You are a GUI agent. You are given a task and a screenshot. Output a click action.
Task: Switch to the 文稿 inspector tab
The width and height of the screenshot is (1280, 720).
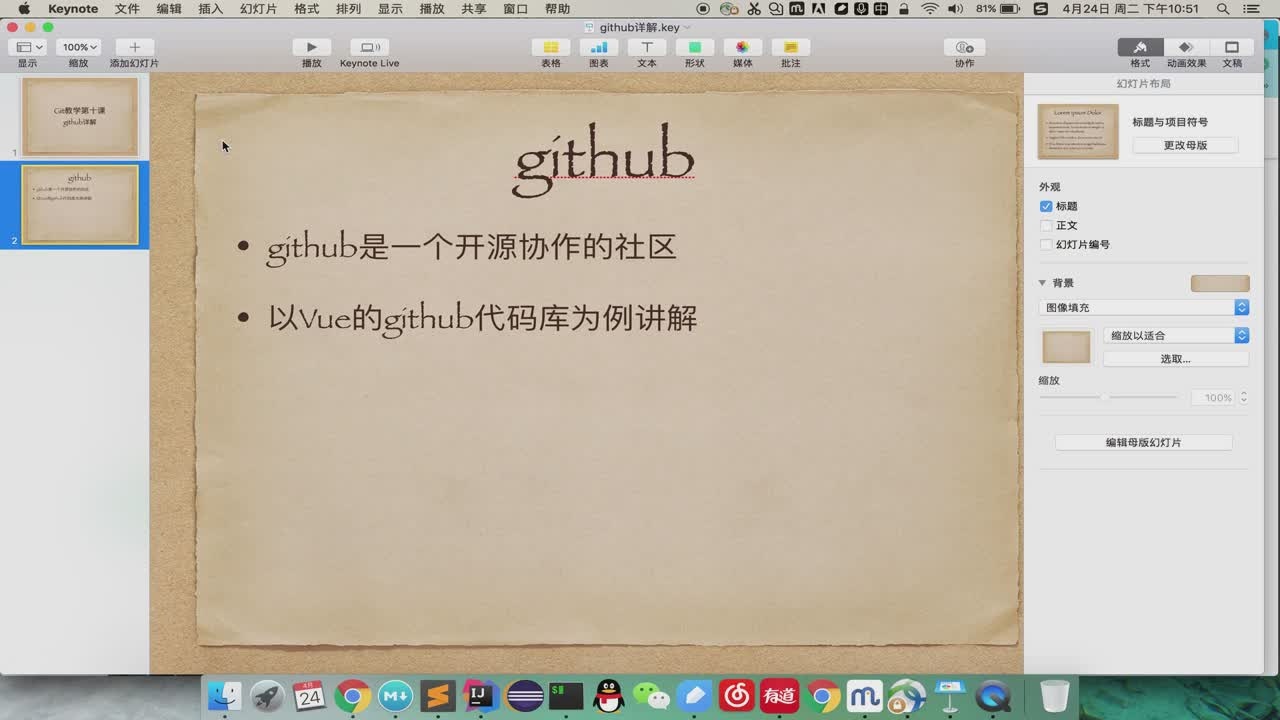[1232, 47]
